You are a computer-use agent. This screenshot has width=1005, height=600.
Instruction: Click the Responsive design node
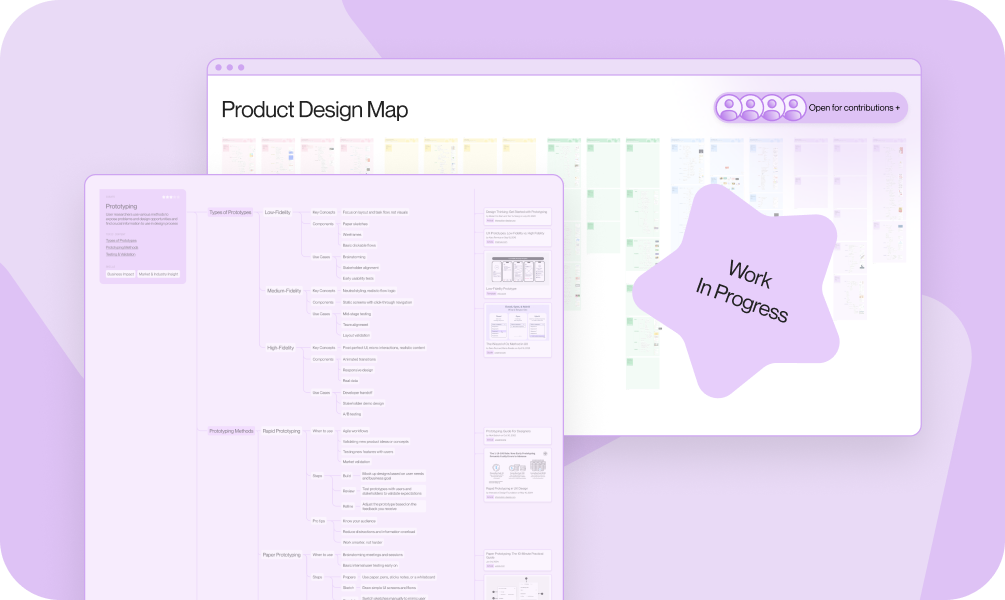358,371
